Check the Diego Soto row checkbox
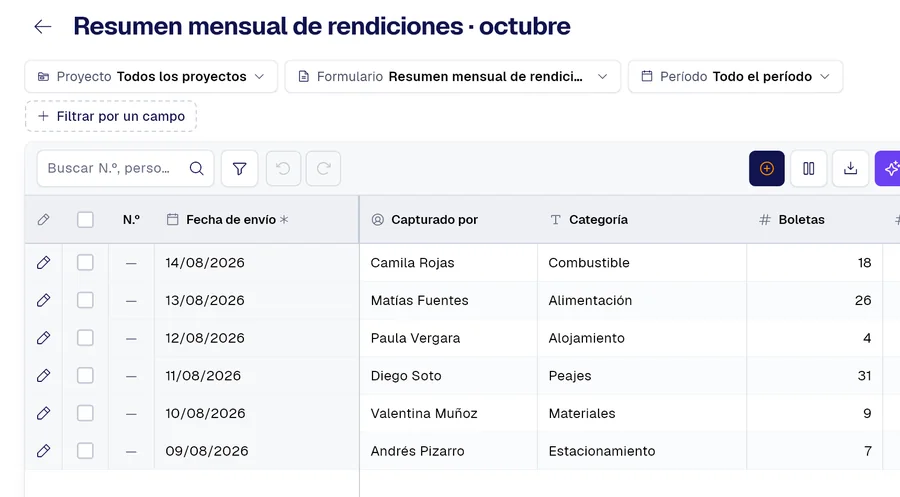900x497 pixels. click(86, 376)
